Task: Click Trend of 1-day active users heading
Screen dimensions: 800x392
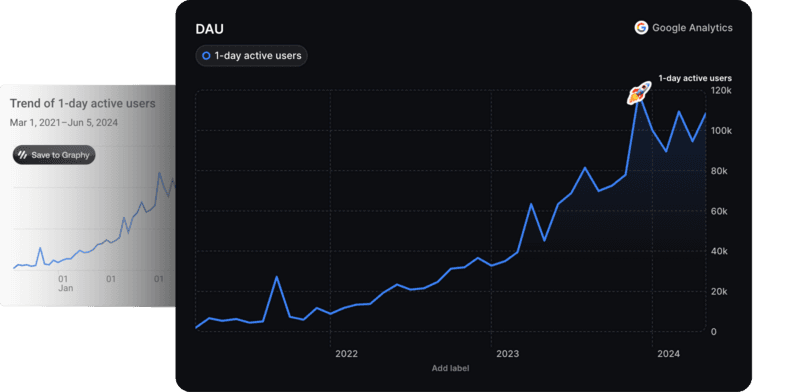Action: point(83,104)
